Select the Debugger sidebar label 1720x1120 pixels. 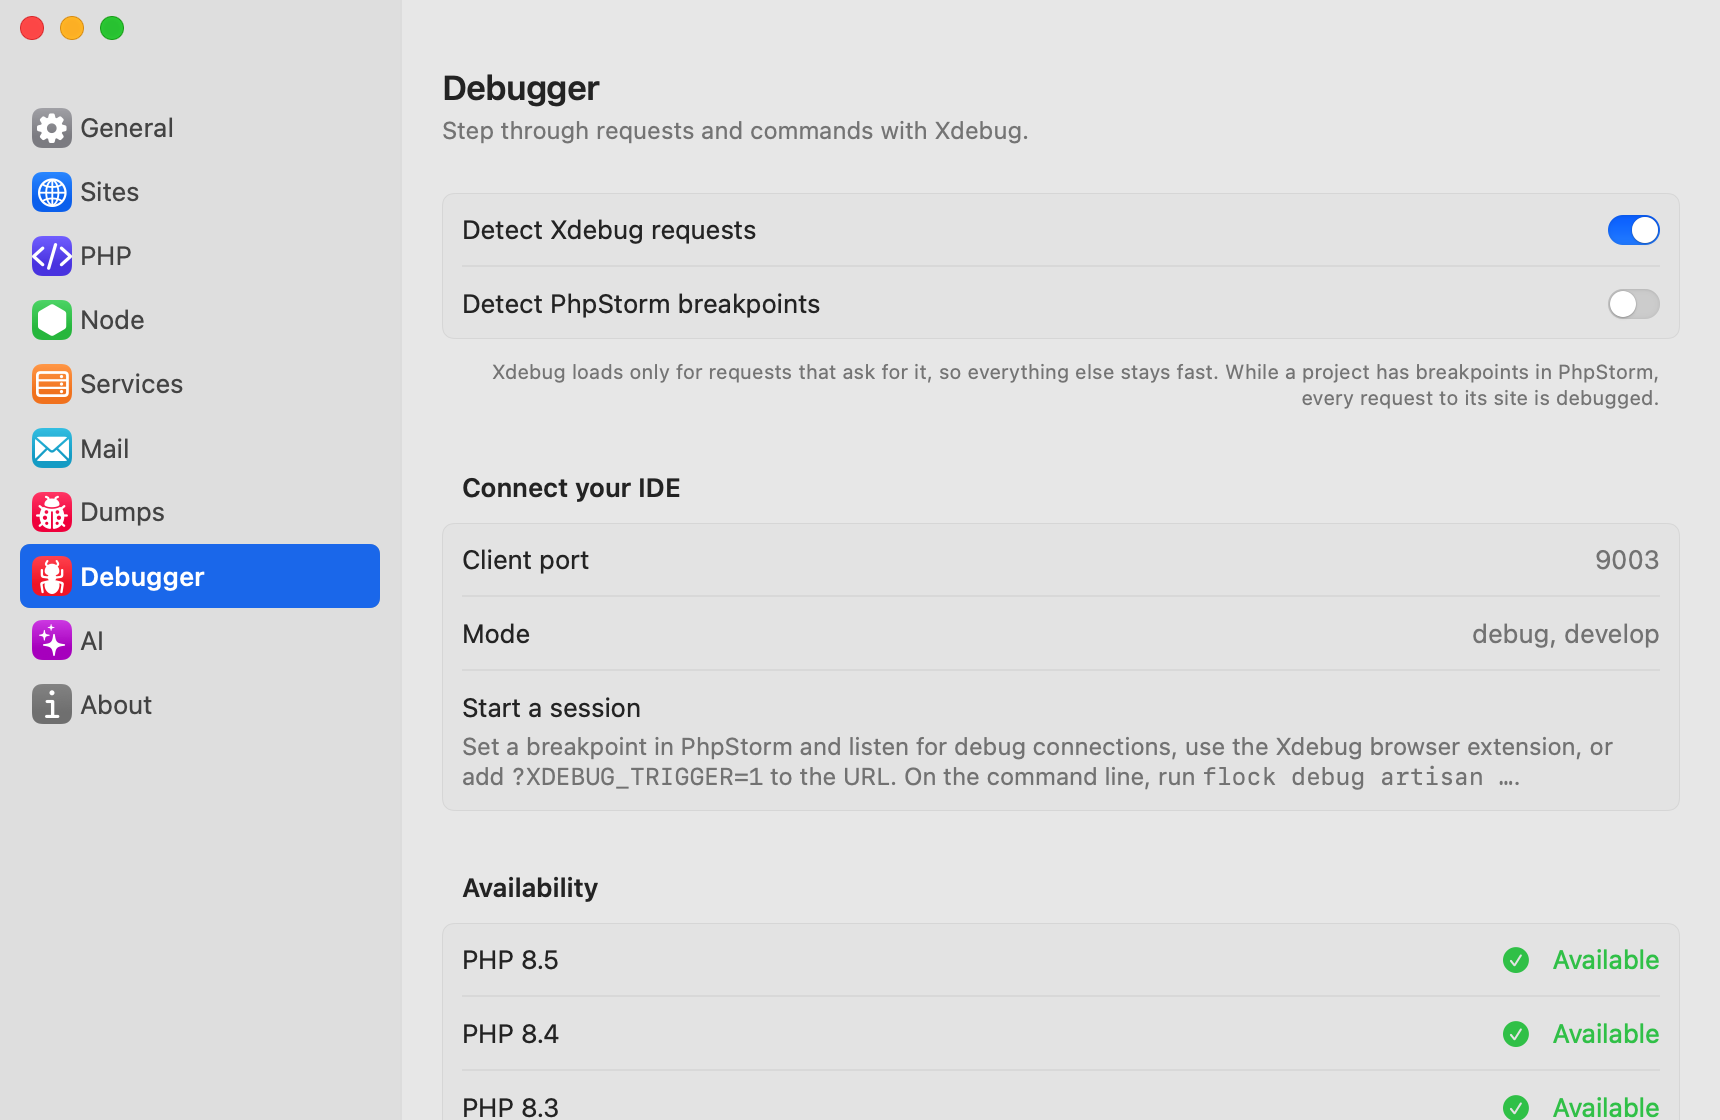point(142,577)
